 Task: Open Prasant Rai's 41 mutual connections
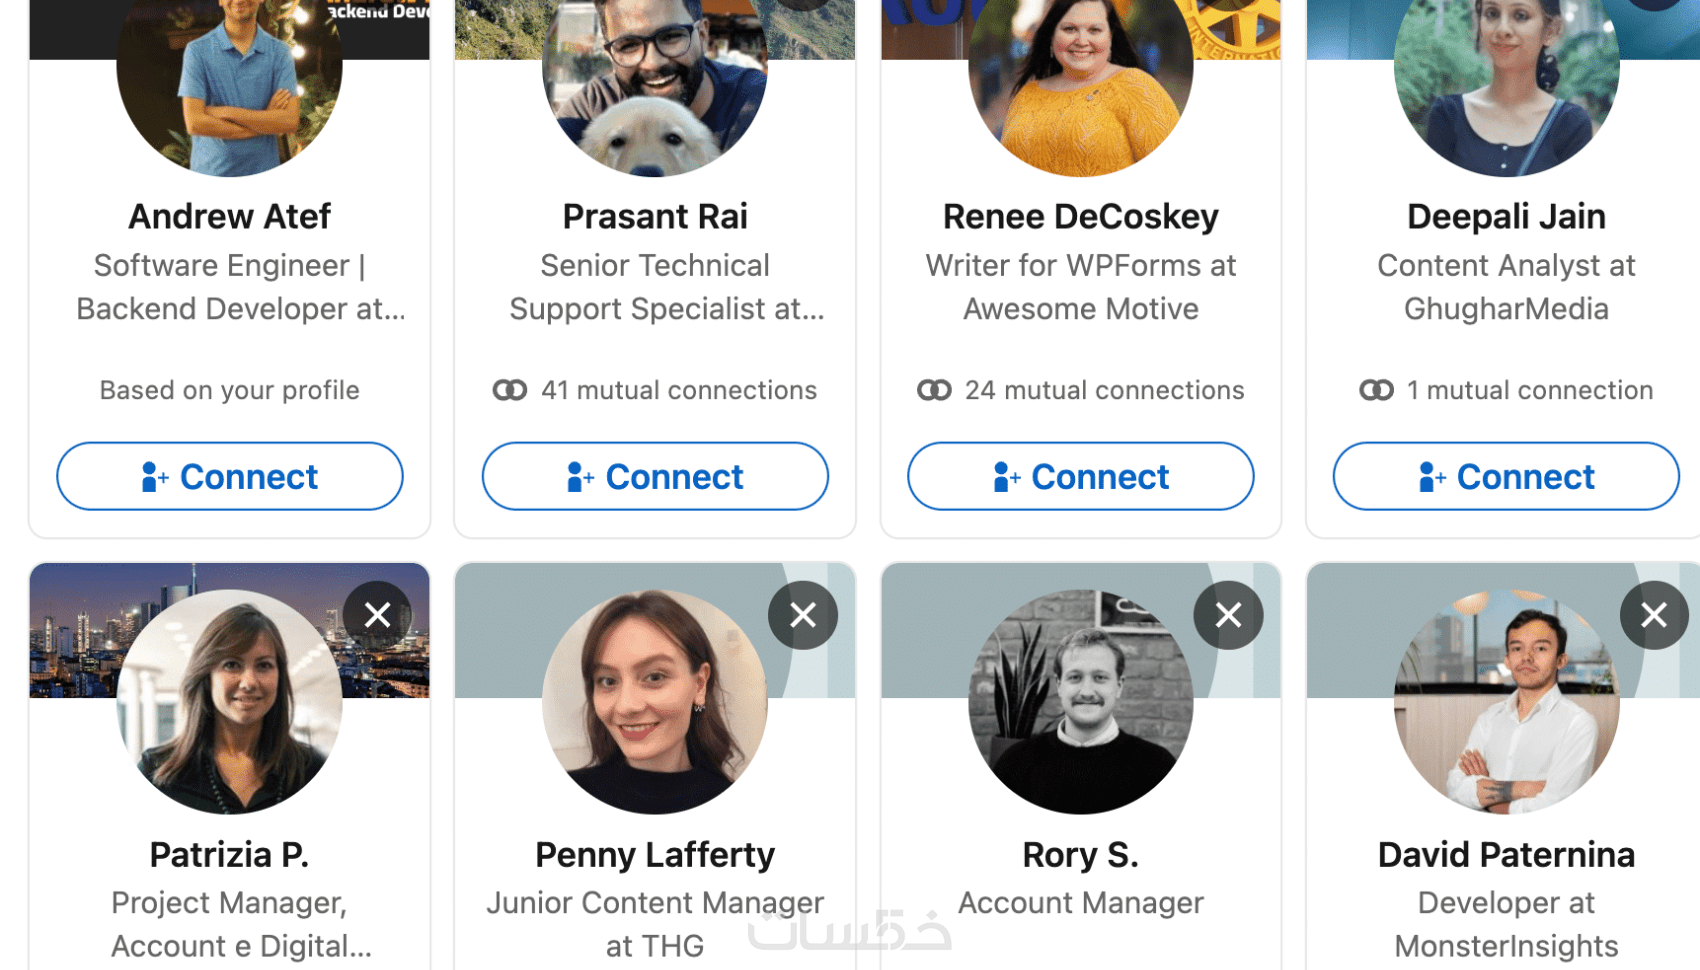pos(678,390)
